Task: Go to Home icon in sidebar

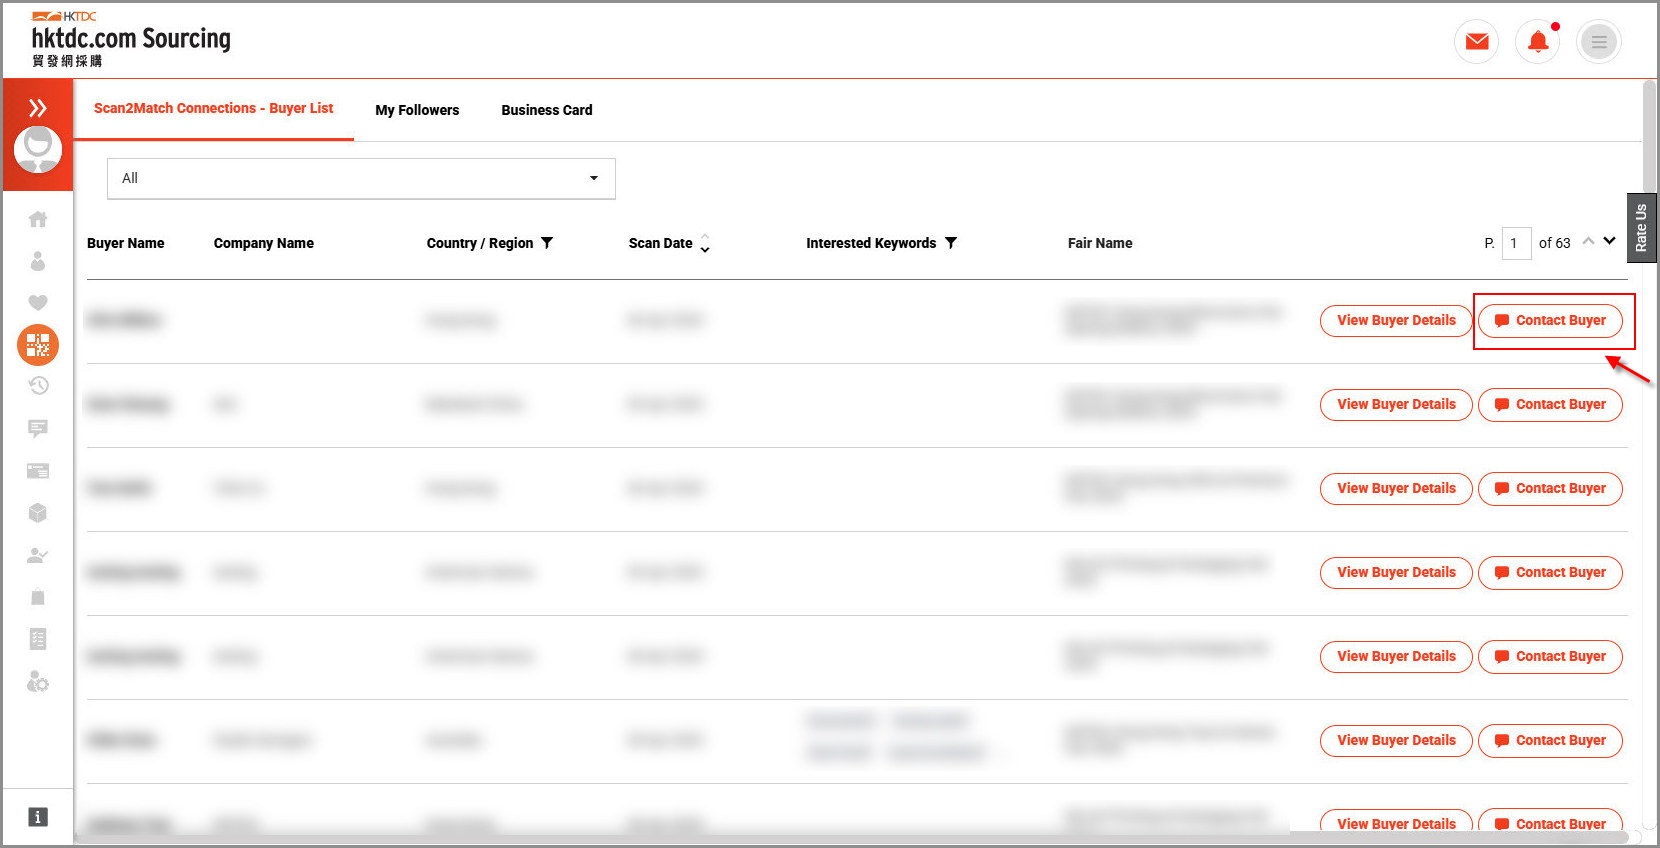Action: (38, 219)
